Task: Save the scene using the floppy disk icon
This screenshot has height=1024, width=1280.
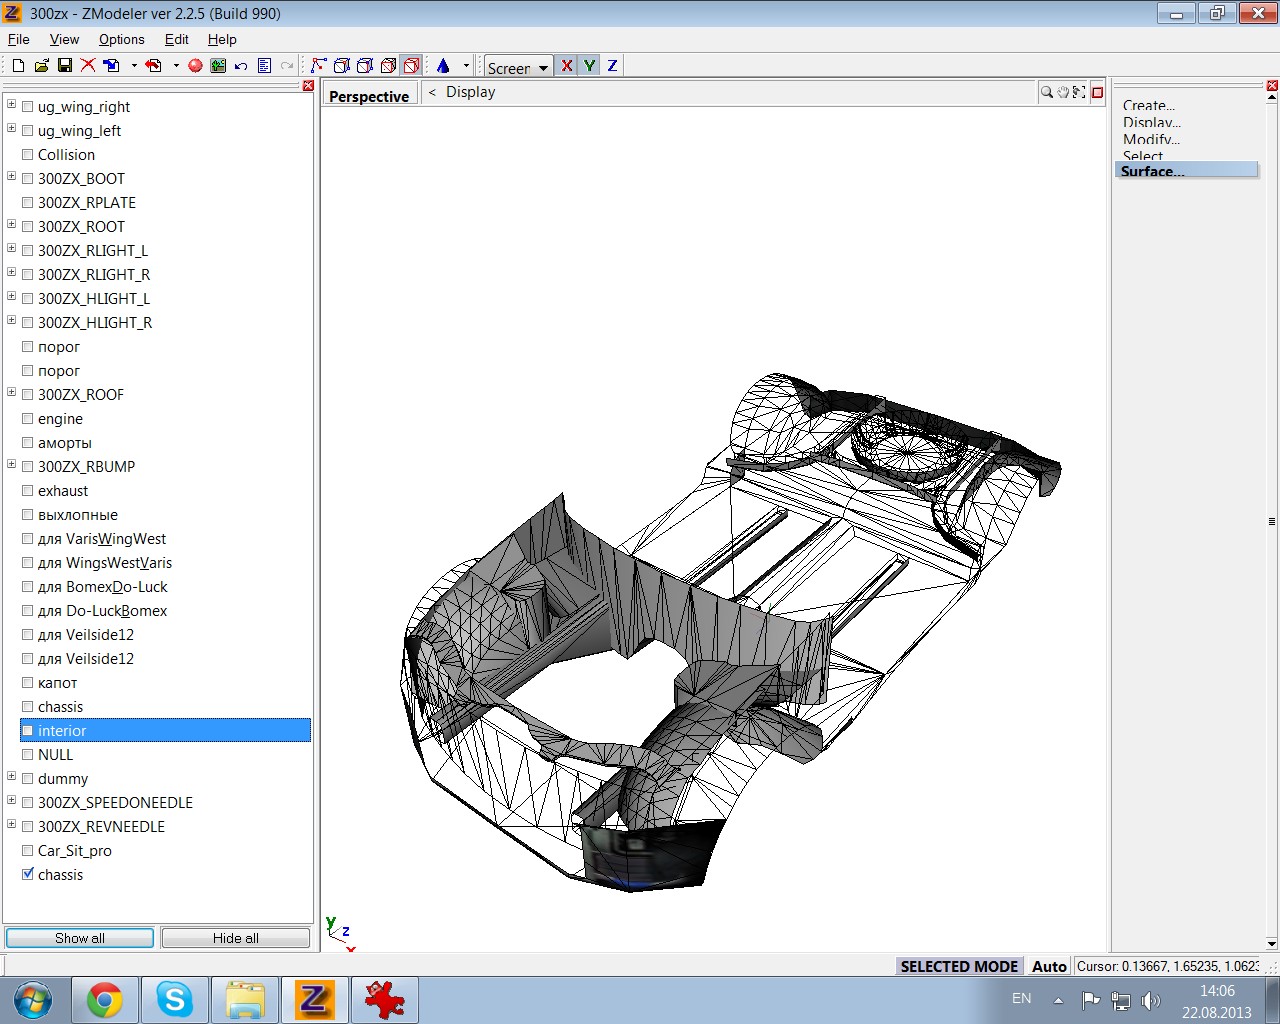Action: click(64, 66)
